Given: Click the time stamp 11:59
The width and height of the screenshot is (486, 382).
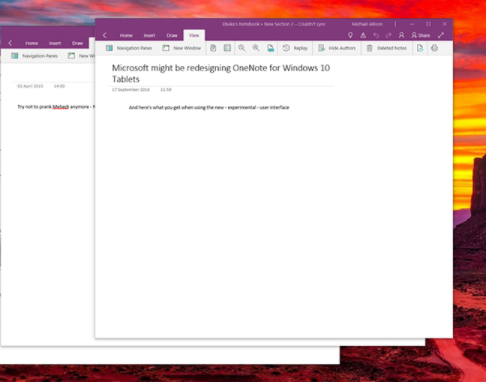Looking at the screenshot, I should [166, 90].
